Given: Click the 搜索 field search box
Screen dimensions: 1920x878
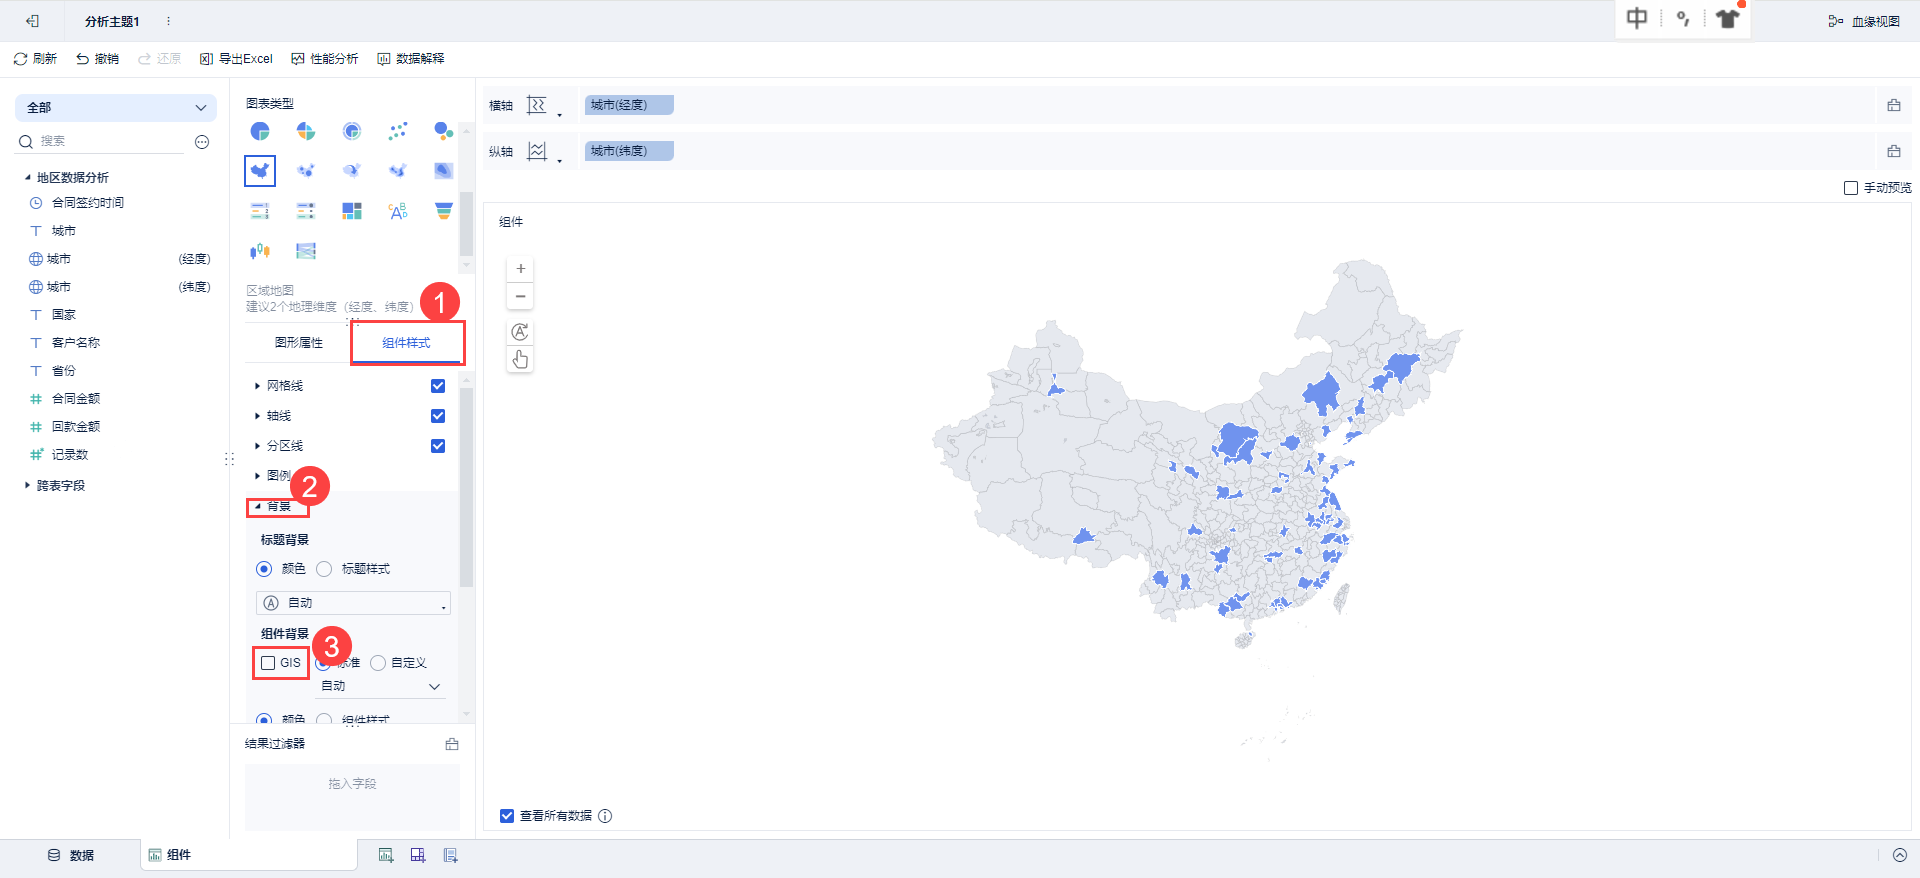Looking at the screenshot, I should click(x=110, y=142).
